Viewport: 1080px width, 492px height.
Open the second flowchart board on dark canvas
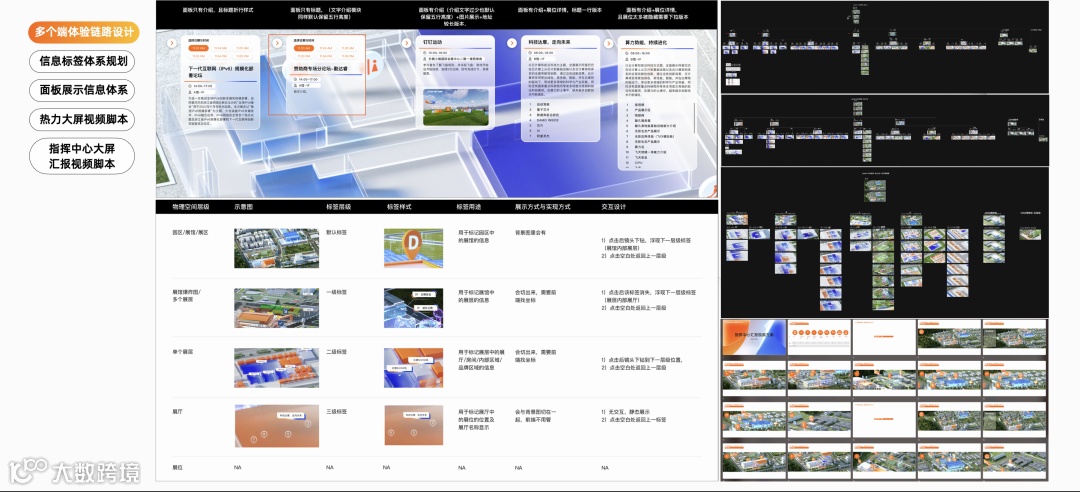click(x=884, y=130)
